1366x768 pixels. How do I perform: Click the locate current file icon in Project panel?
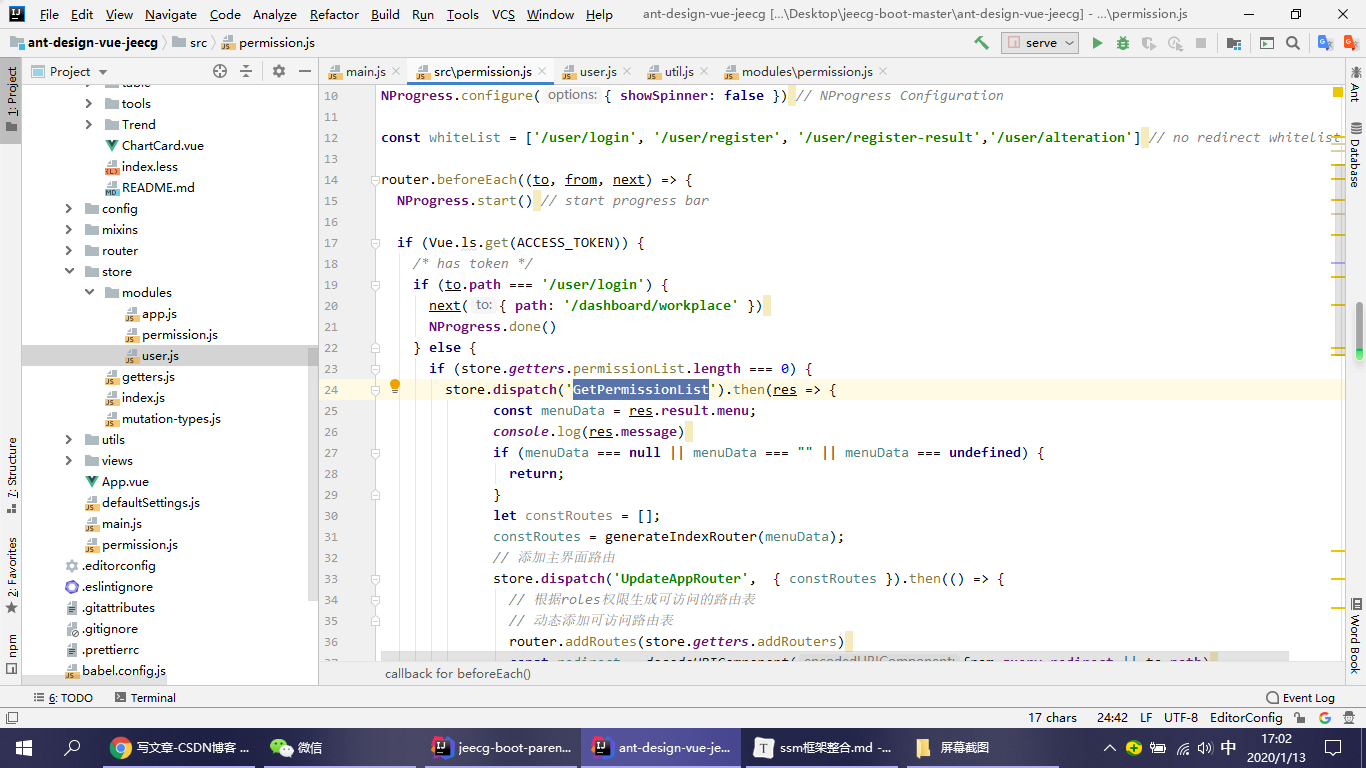[x=220, y=71]
